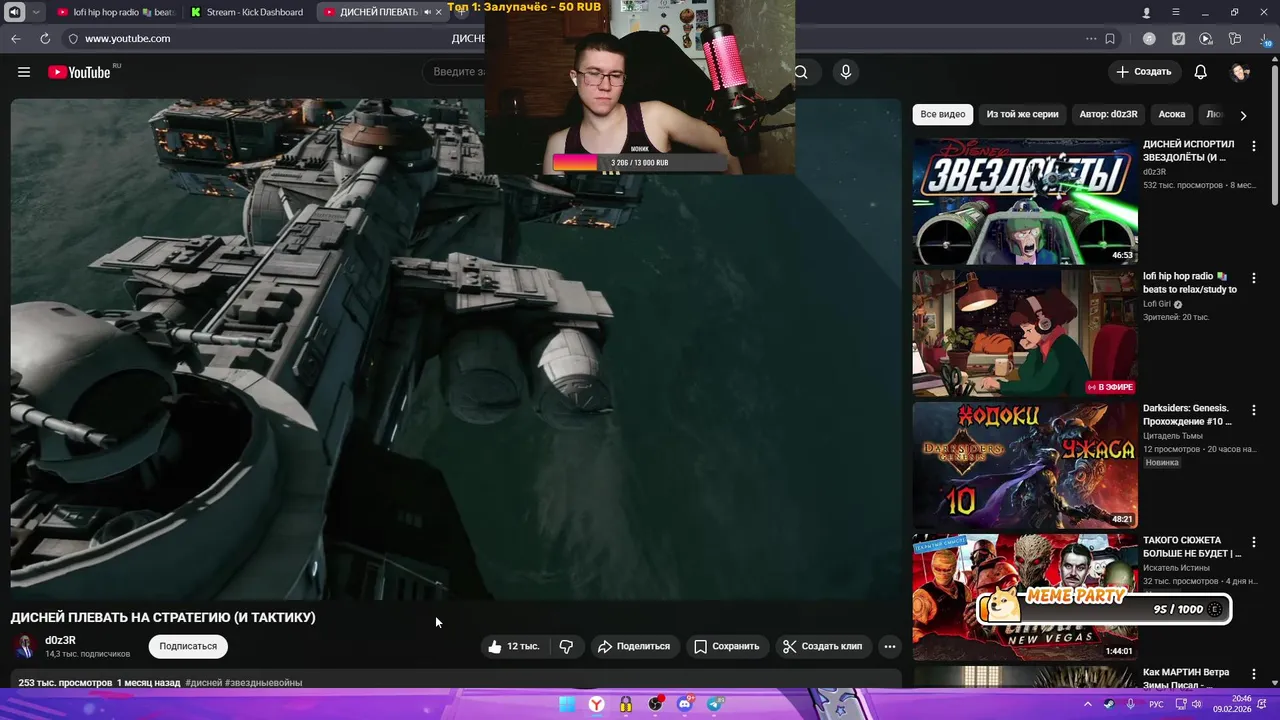Screen dimensions: 1280x720
Task: Open Telegram on taskbar
Action: (715, 704)
